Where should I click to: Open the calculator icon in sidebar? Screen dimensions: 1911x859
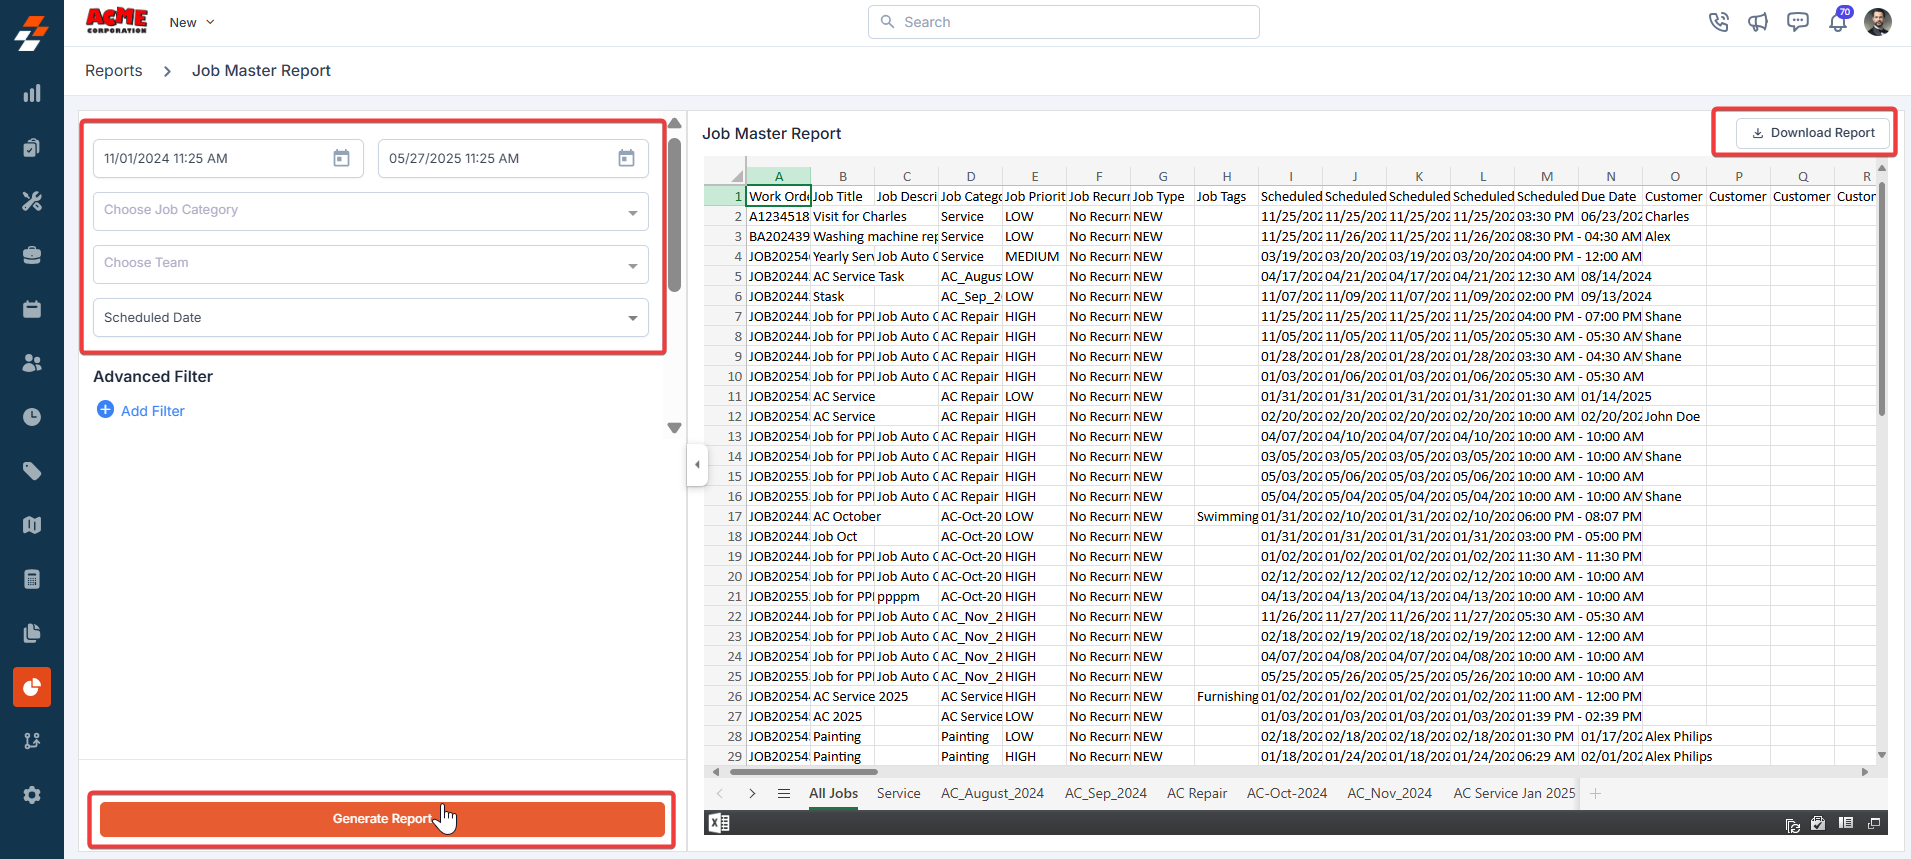[32, 579]
